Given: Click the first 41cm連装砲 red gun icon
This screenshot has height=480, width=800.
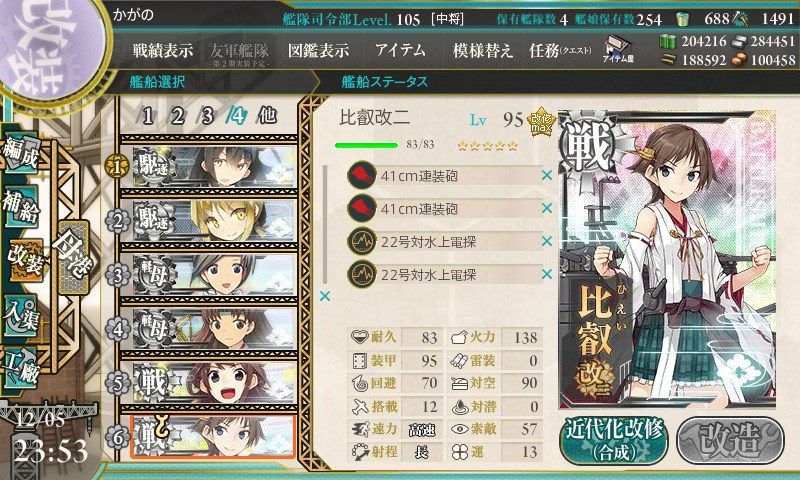Looking at the screenshot, I should pos(362,175).
